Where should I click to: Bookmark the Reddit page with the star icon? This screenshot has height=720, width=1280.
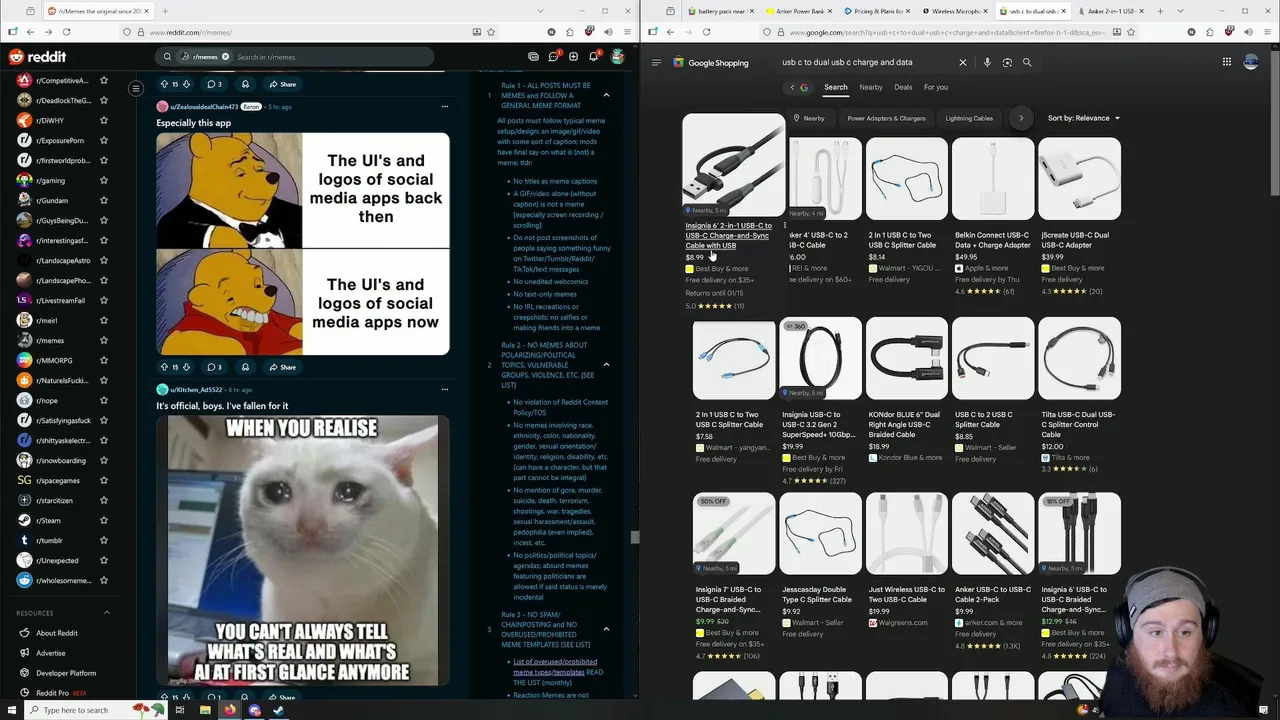click(x=491, y=32)
